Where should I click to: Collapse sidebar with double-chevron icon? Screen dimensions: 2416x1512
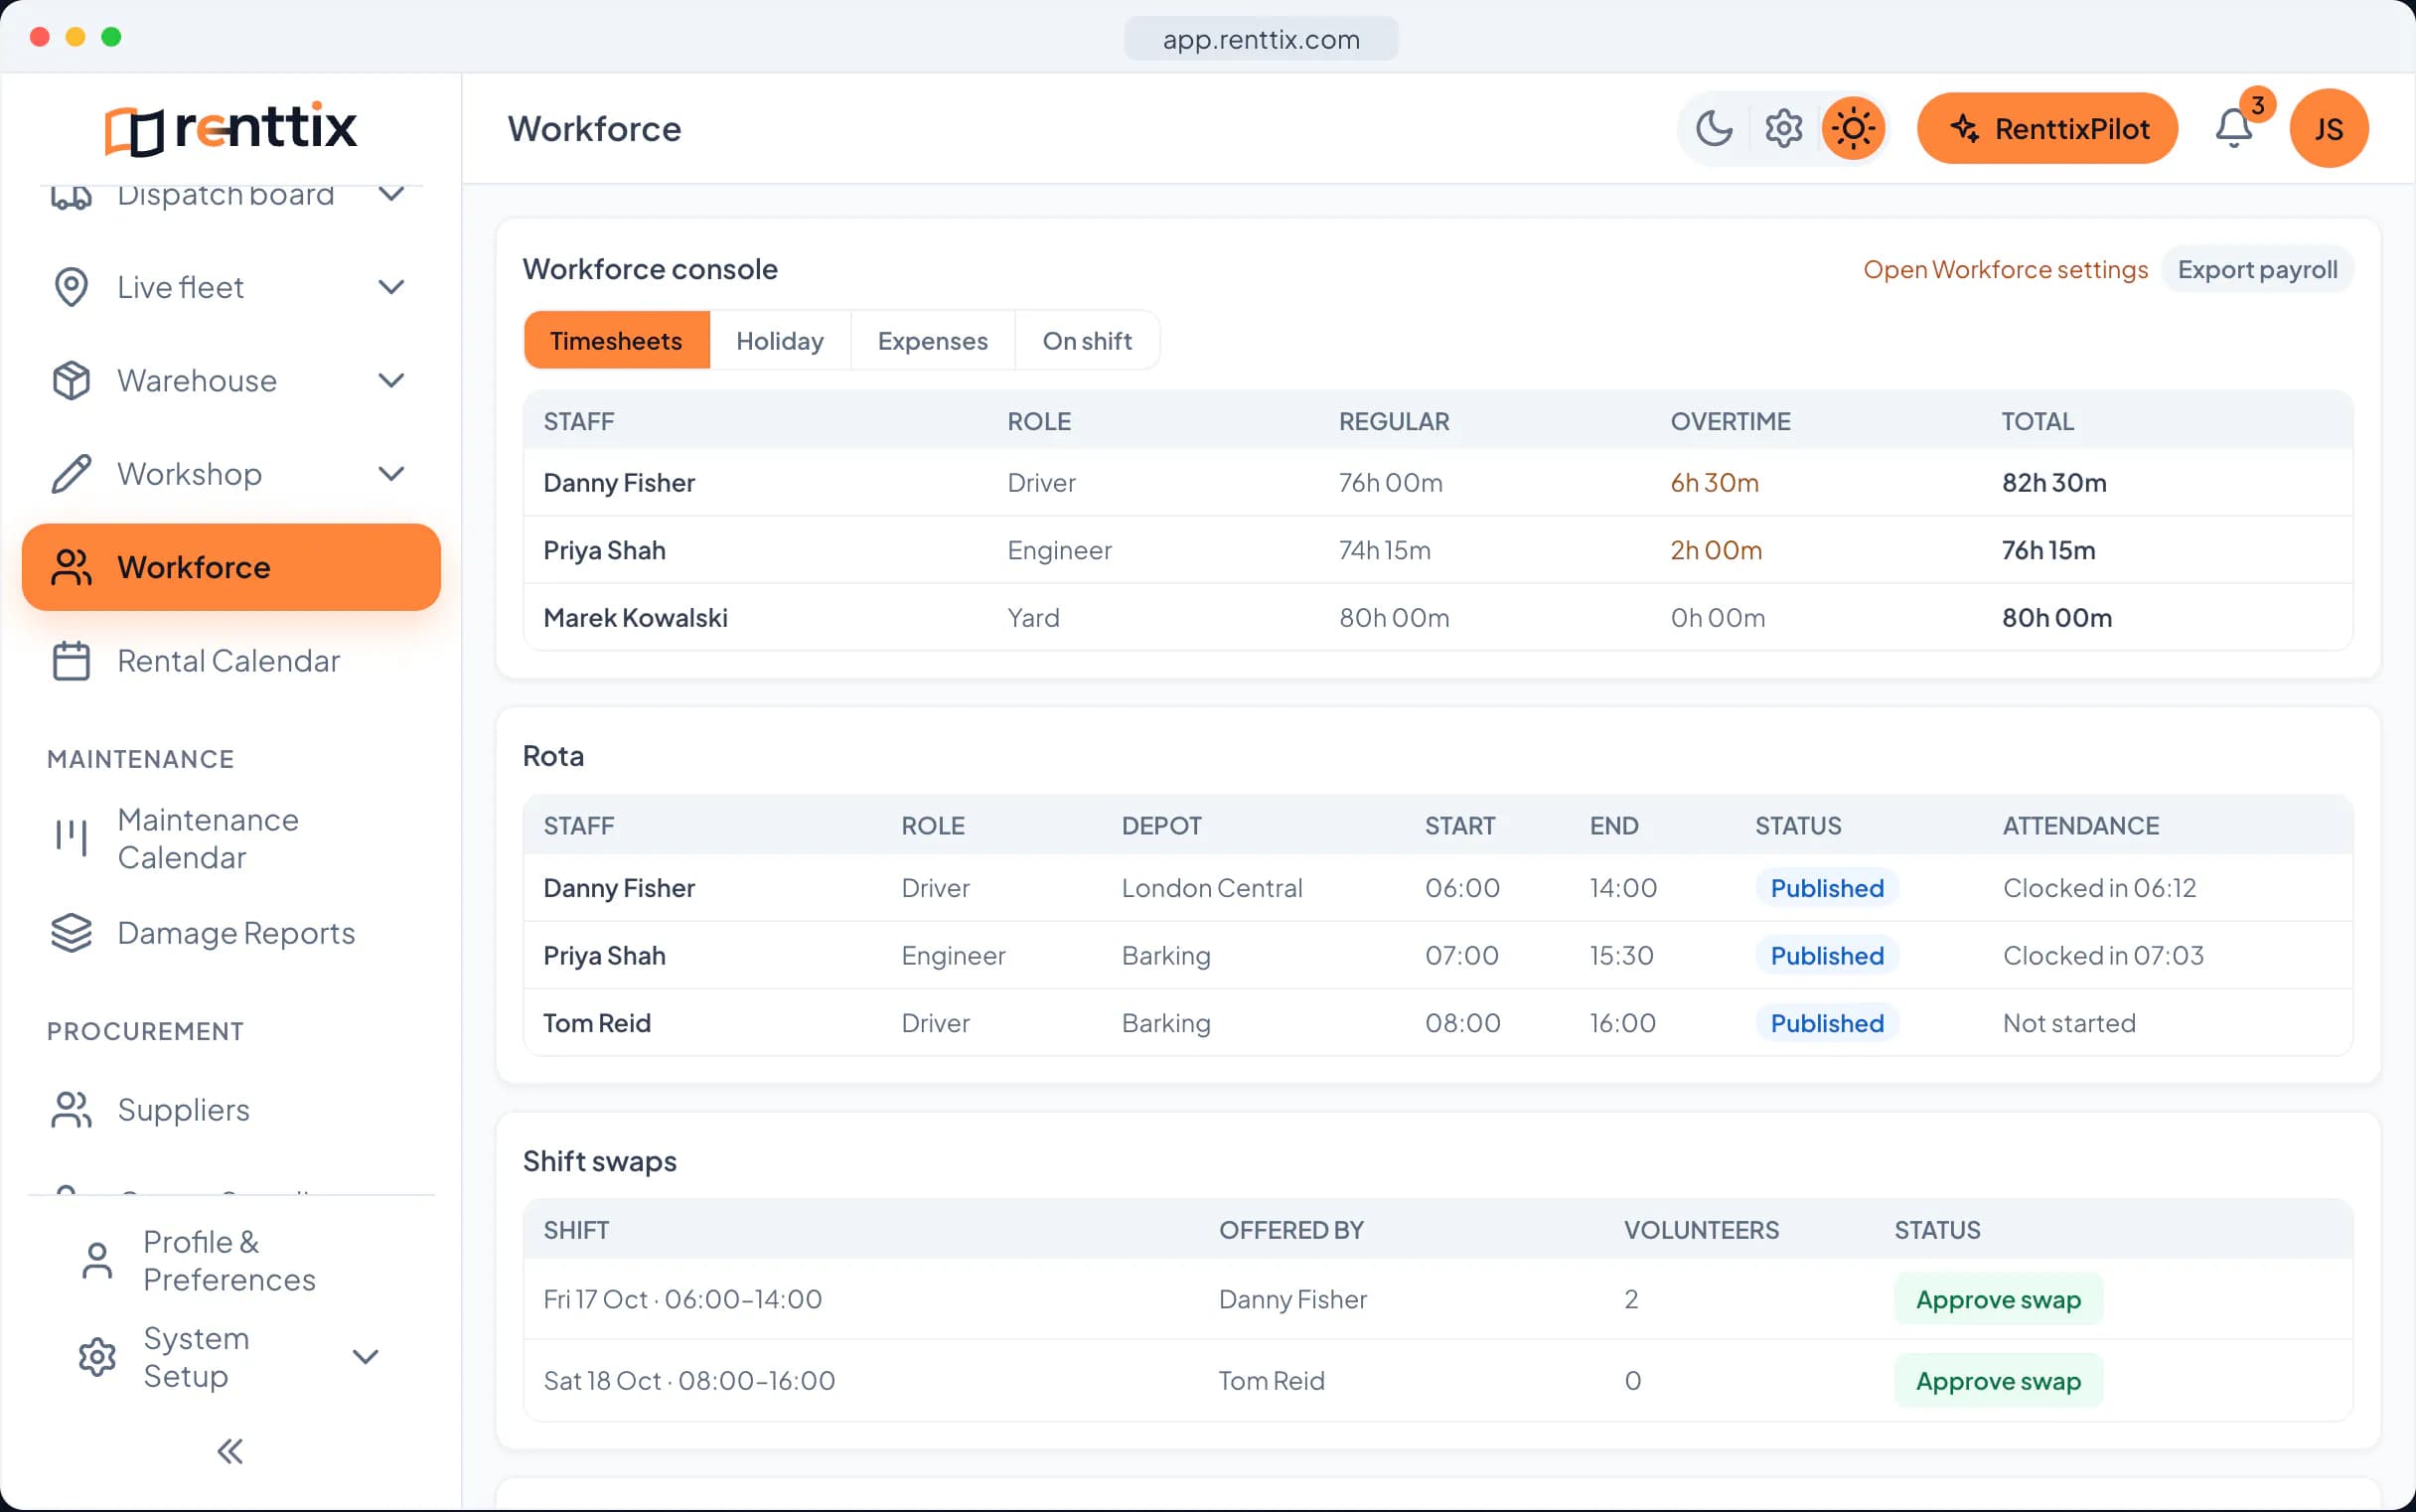pyautogui.click(x=230, y=1451)
